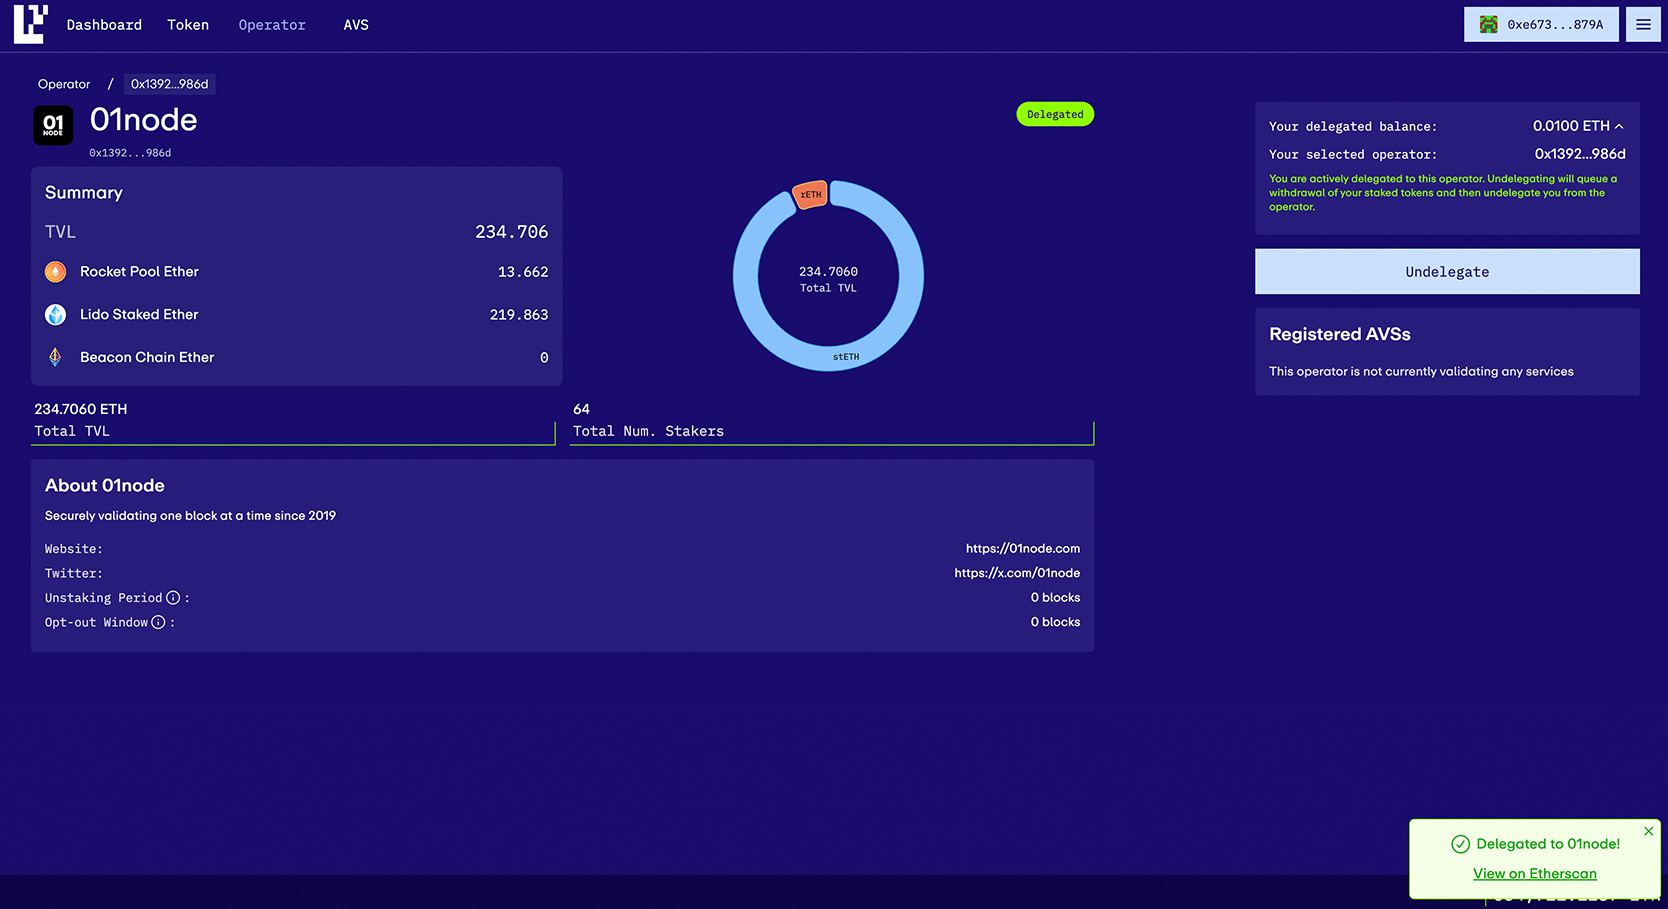Open the Dashboard tab
Image resolution: width=1668 pixels, height=909 pixels.
(104, 25)
